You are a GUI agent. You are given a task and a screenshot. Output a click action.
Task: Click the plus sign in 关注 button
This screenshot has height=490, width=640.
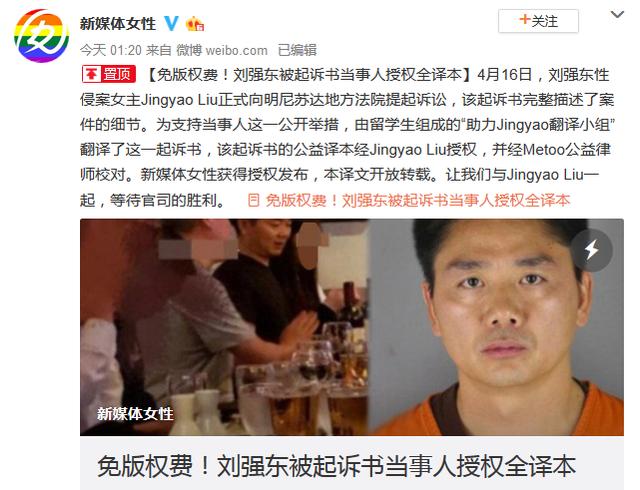click(x=524, y=19)
